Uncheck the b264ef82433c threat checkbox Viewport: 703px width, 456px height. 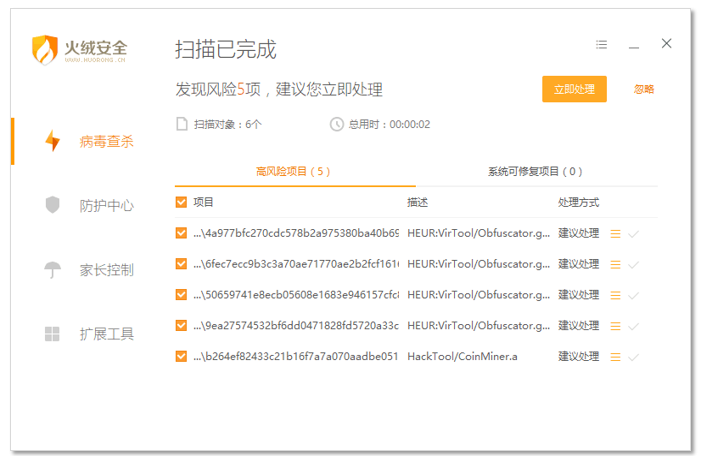pyautogui.click(x=181, y=357)
